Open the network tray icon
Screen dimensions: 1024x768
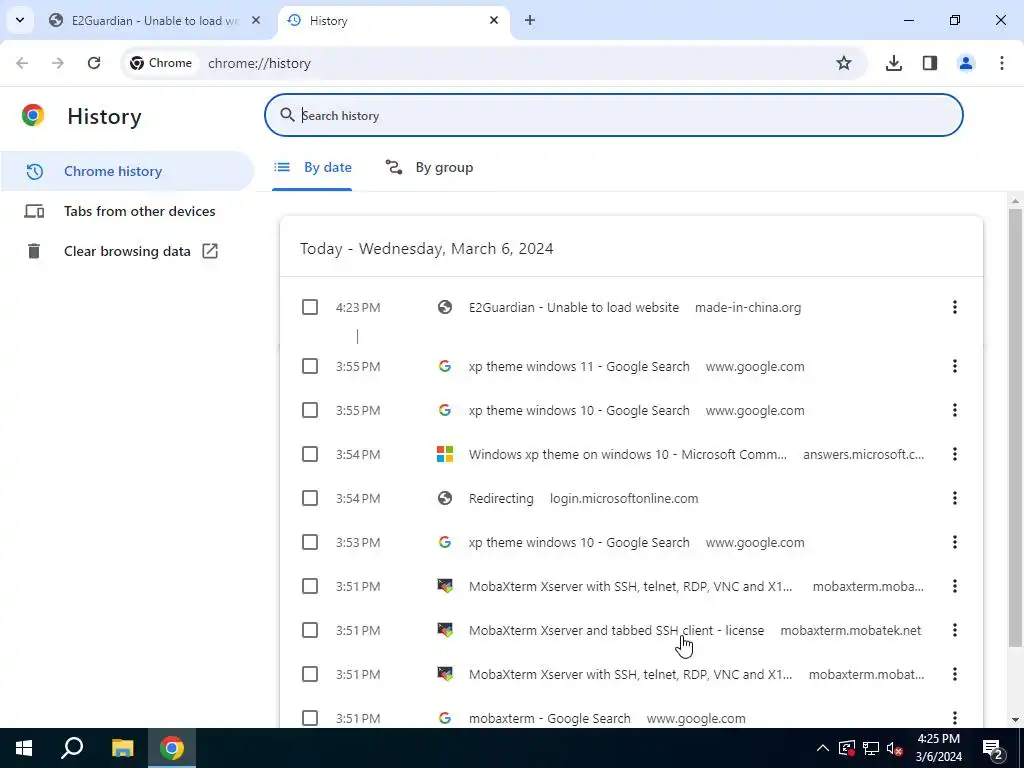click(871, 748)
